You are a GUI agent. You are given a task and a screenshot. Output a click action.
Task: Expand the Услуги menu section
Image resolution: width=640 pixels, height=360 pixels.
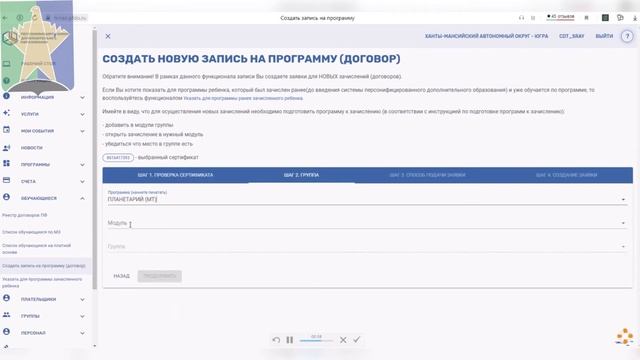82,114
